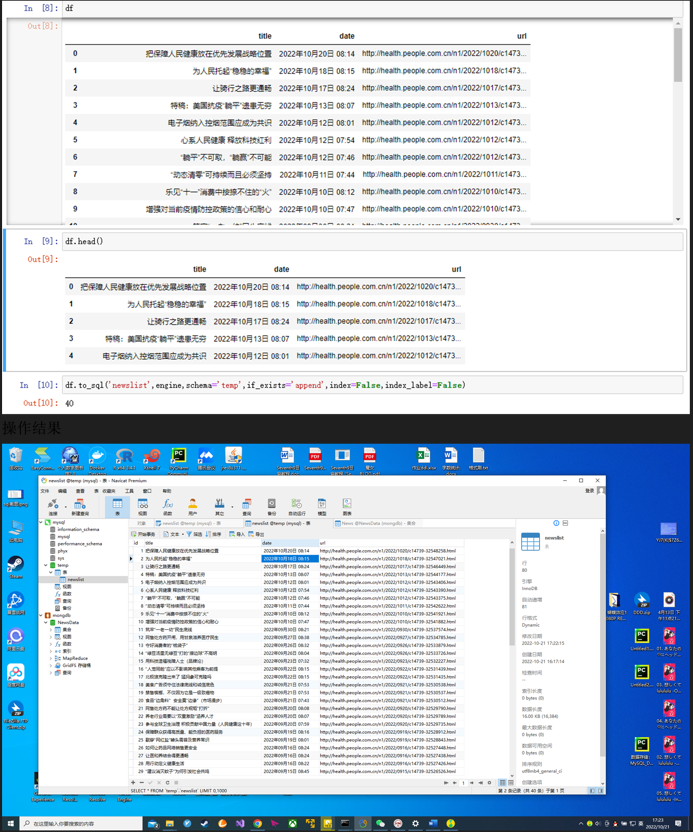Click the refresh icon below the data grid

[x=168, y=782]
